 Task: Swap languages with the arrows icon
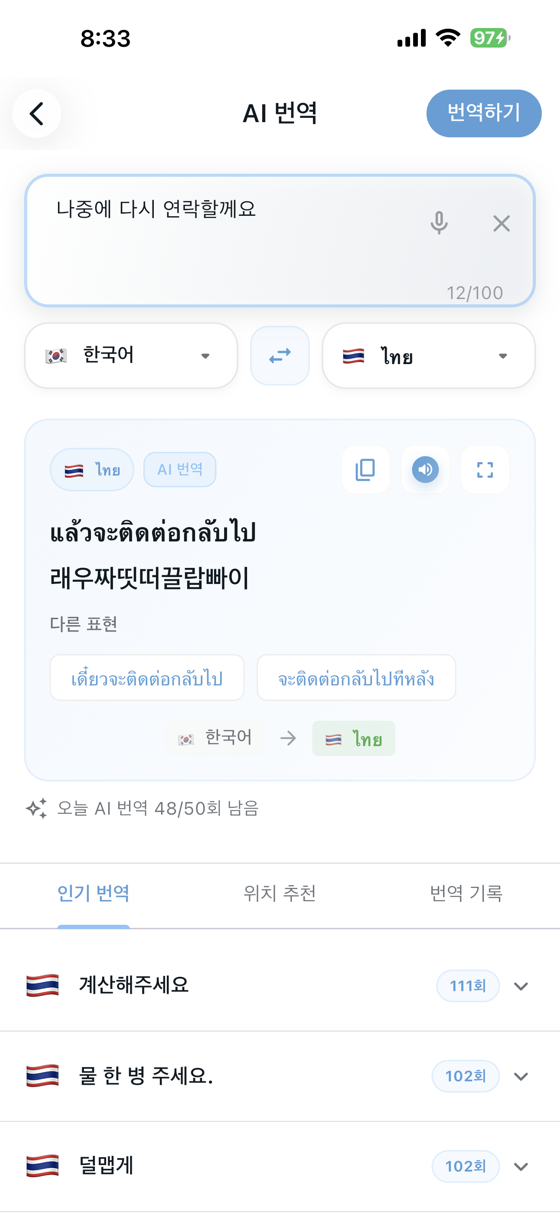tap(280, 355)
